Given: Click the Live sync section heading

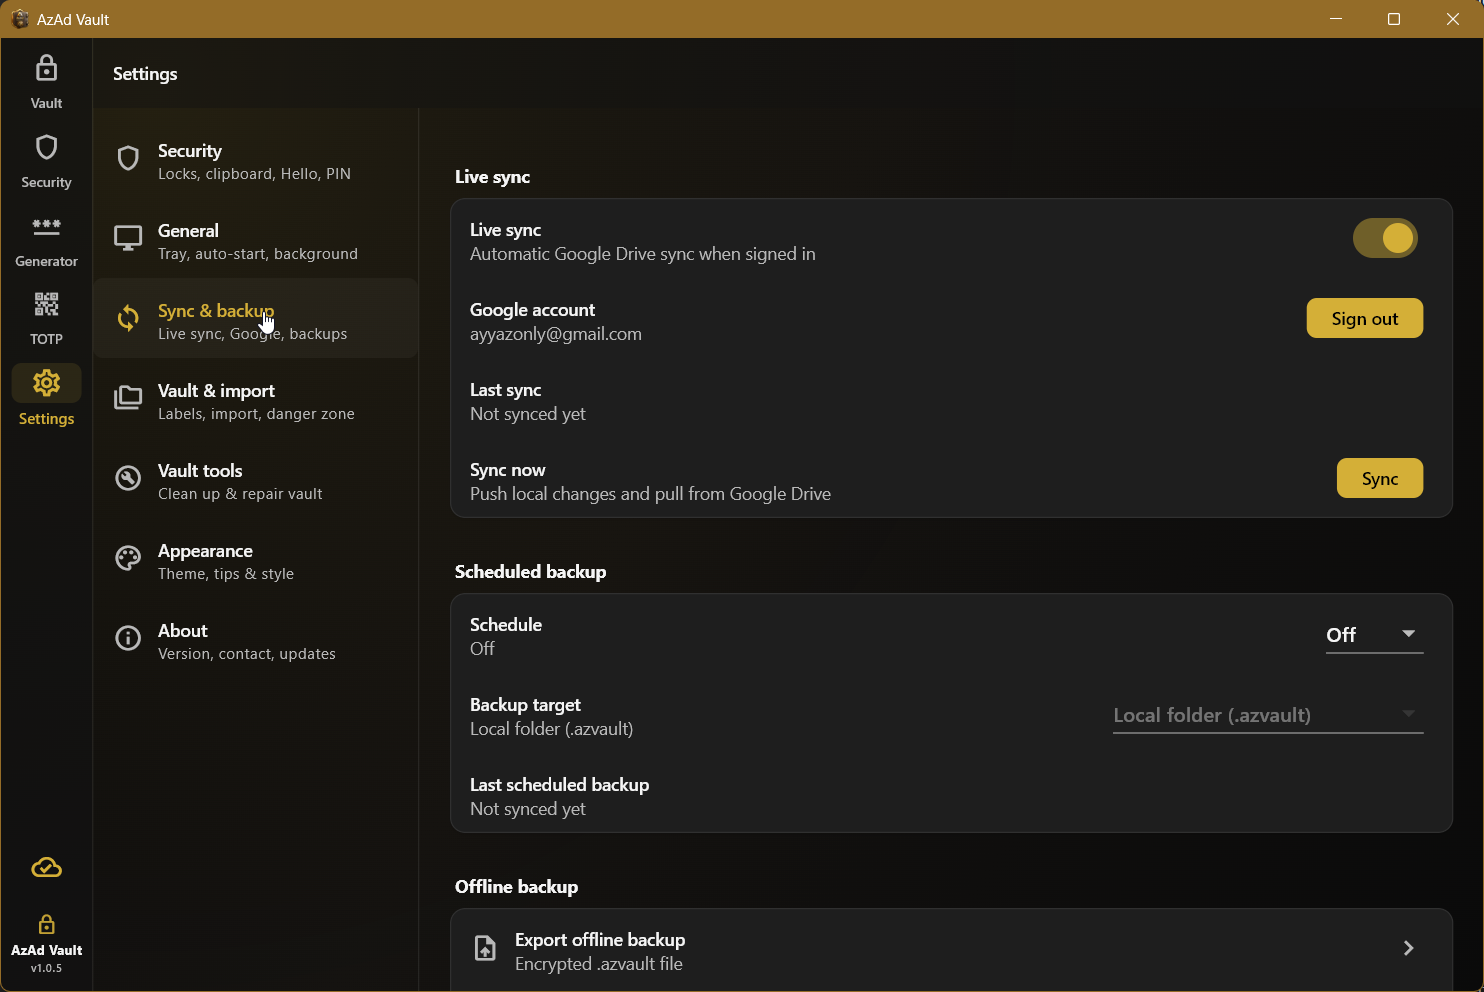Looking at the screenshot, I should tap(492, 177).
